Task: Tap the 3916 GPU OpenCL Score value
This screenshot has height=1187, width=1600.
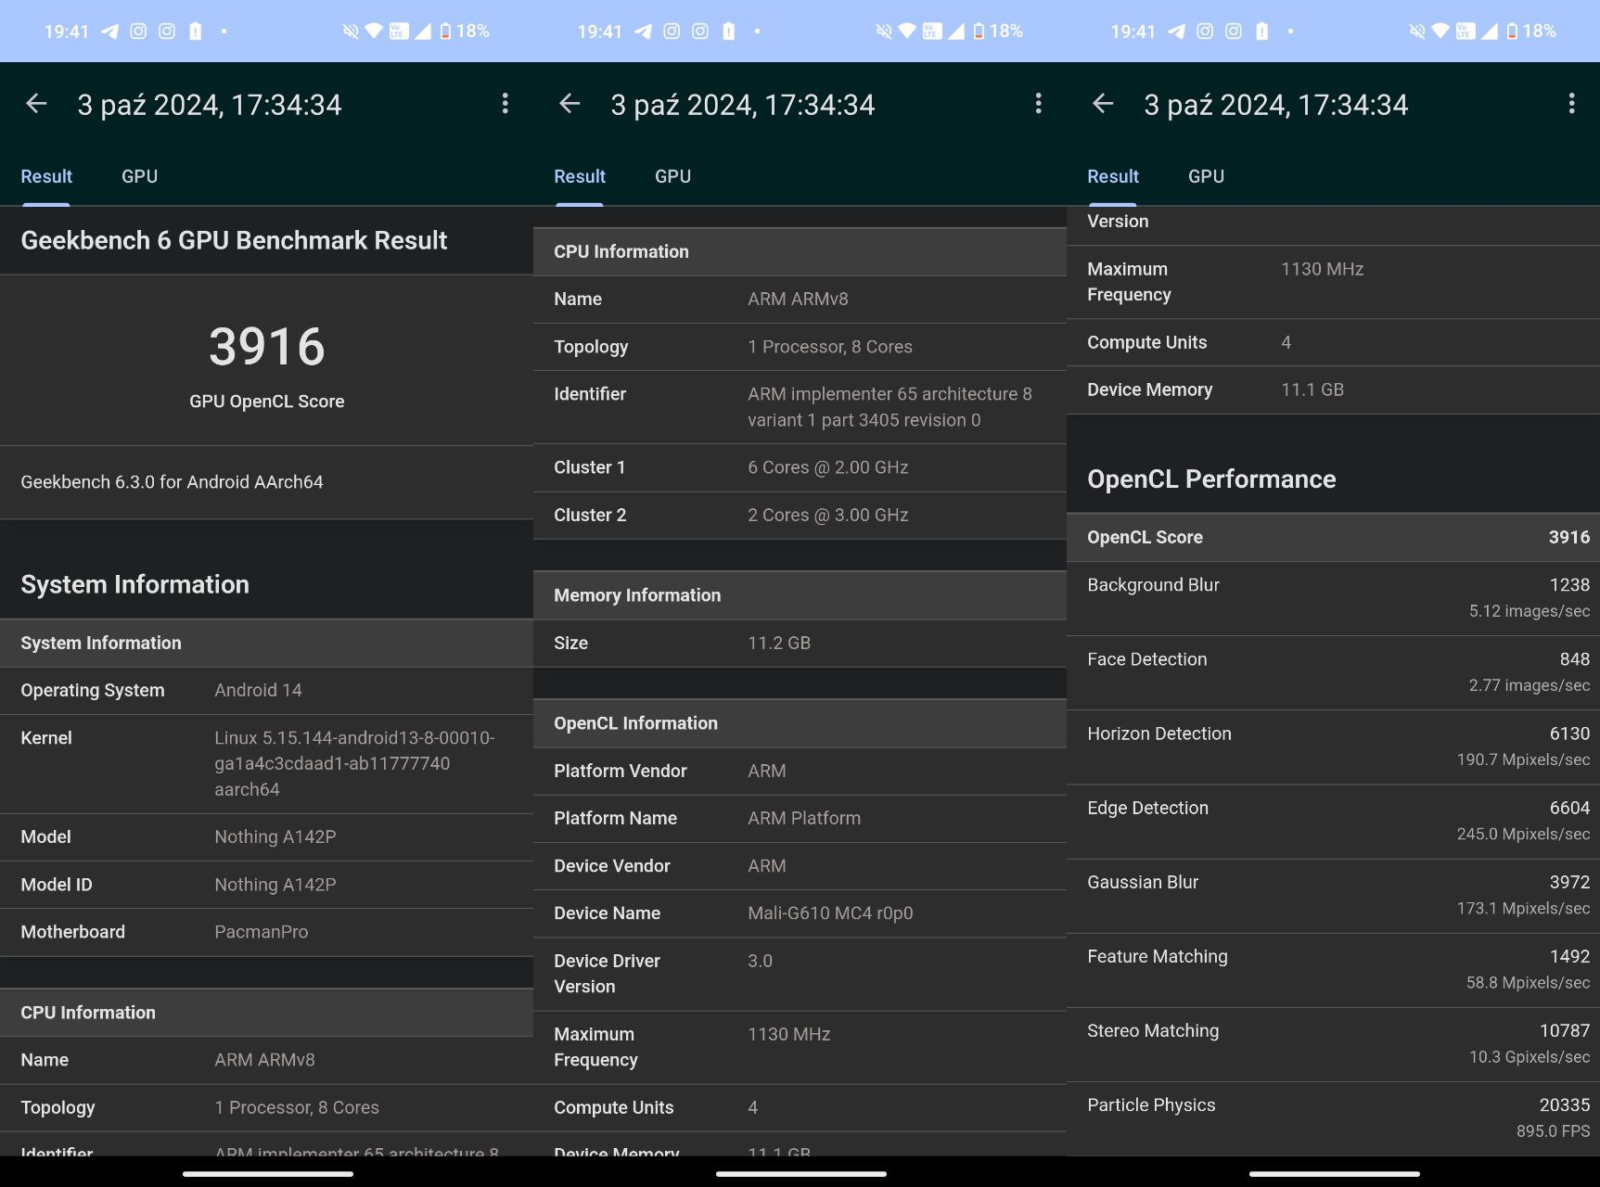Action: pyautogui.click(x=267, y=347)
